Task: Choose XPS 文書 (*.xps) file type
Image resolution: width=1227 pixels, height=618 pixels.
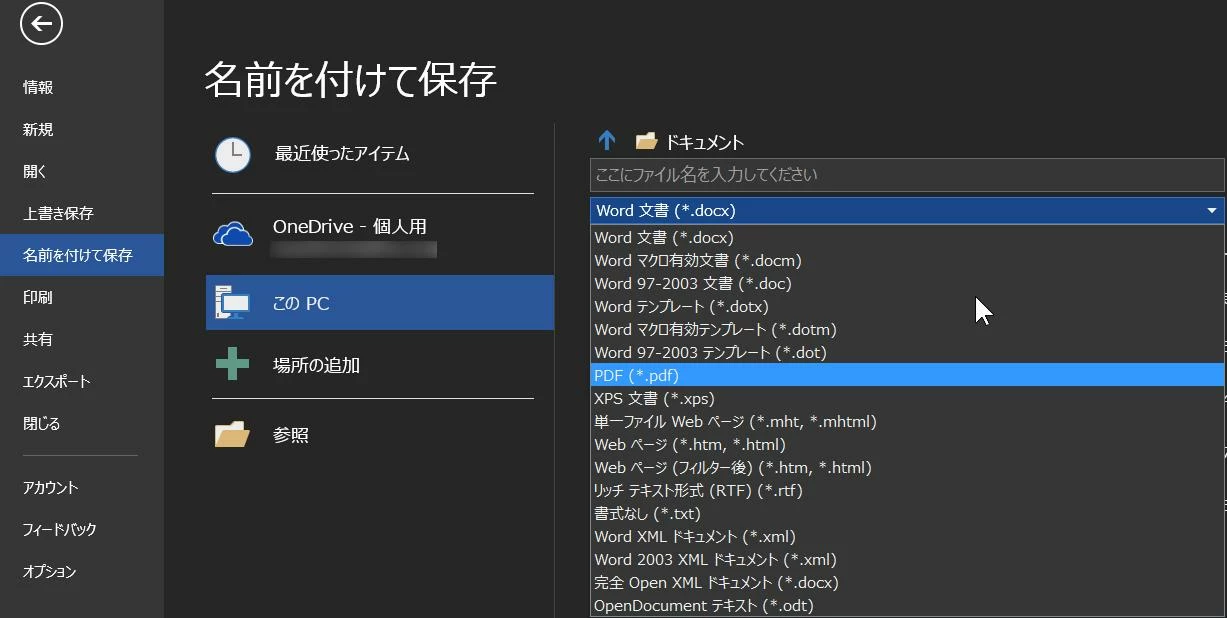Action: click(907, 398)
